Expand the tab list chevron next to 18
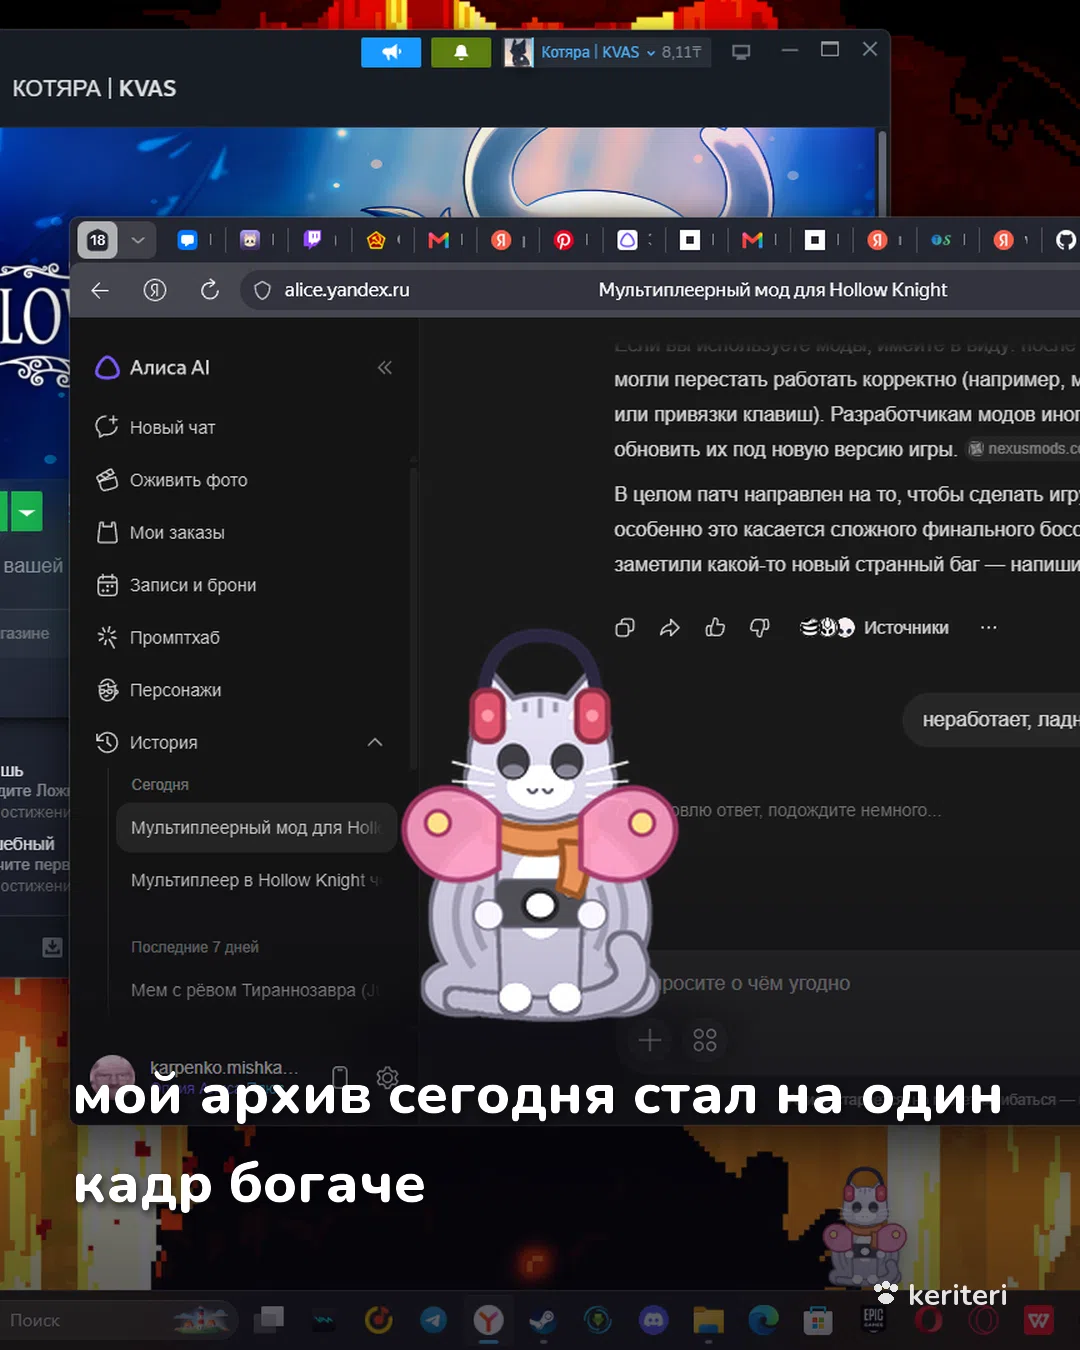Screen dimensions: 1080x1350 pos(138,240)
